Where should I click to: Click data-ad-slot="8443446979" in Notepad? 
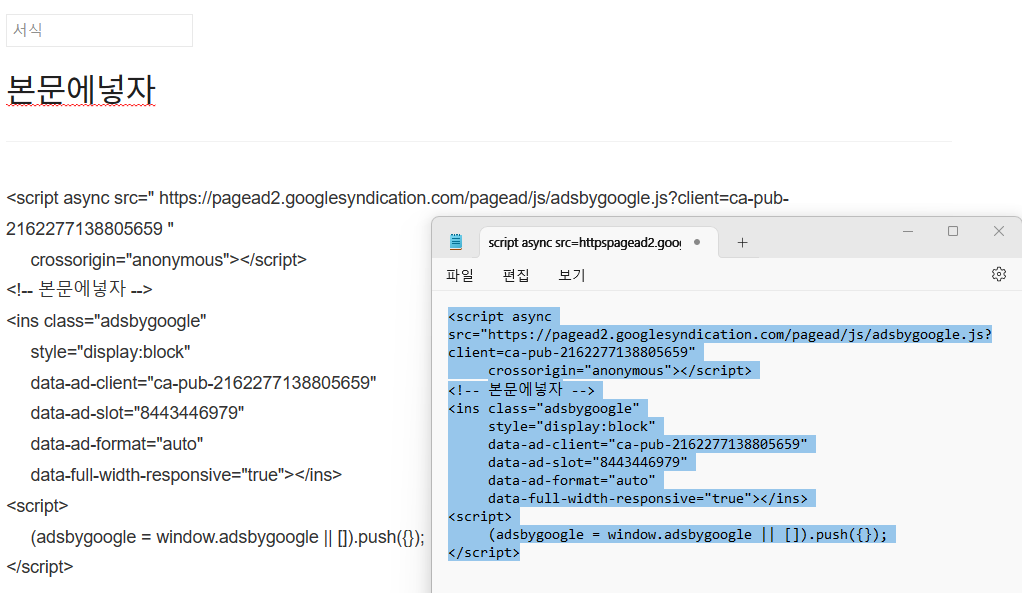(587, 463)
